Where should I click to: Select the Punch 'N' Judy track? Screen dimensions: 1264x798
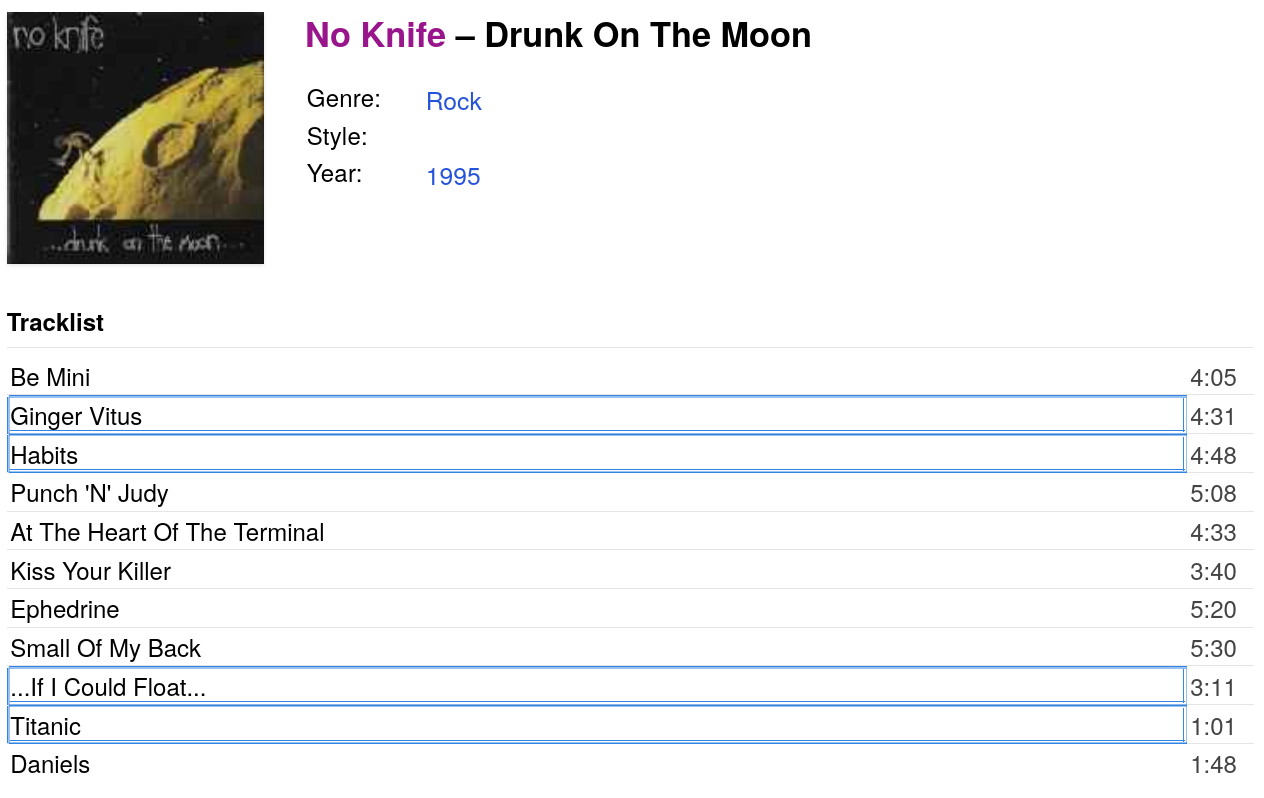click(89, 494)
